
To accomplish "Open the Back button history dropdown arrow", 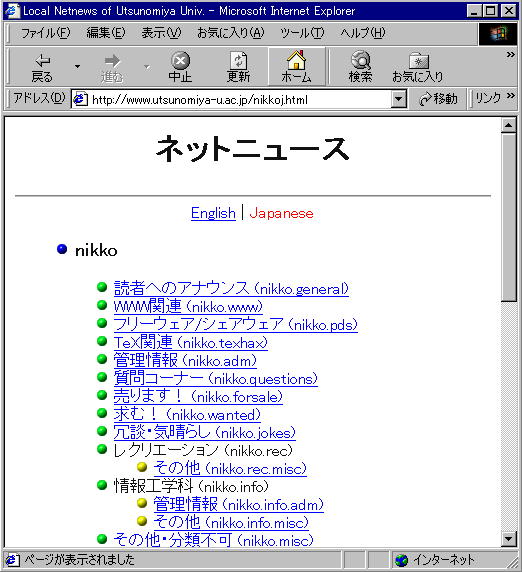I will click(77, 66).
